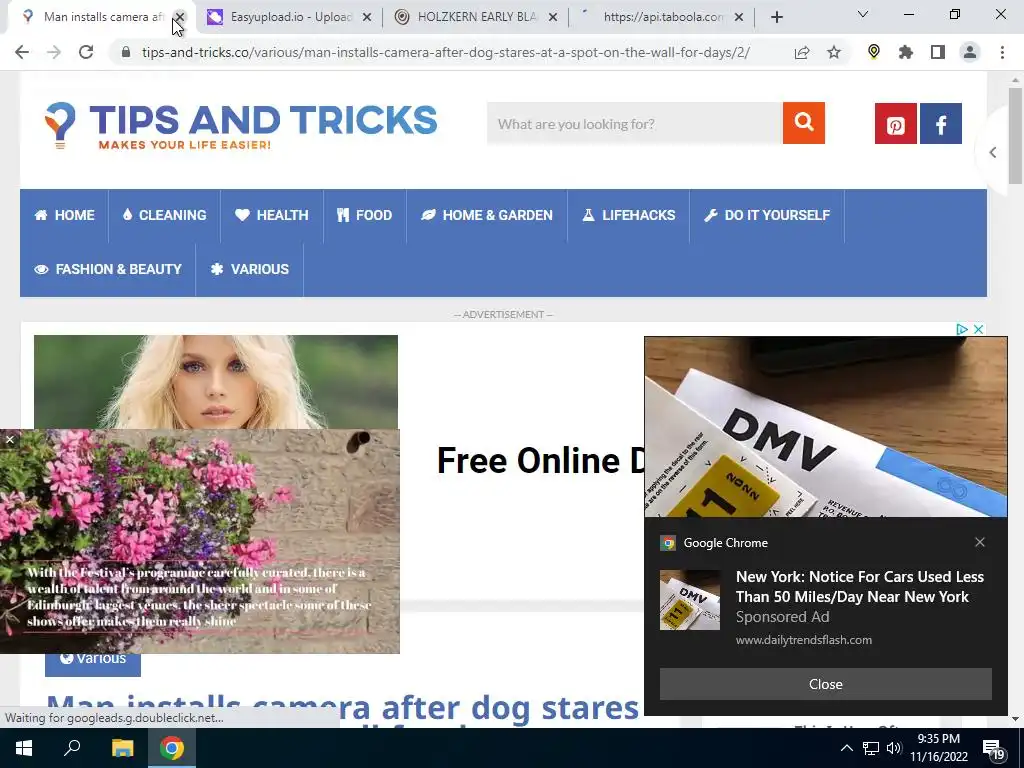Open the Extensions puzzle icon
The height and width of the screenshot is (768, 1024).
click(x=906, y=52)
